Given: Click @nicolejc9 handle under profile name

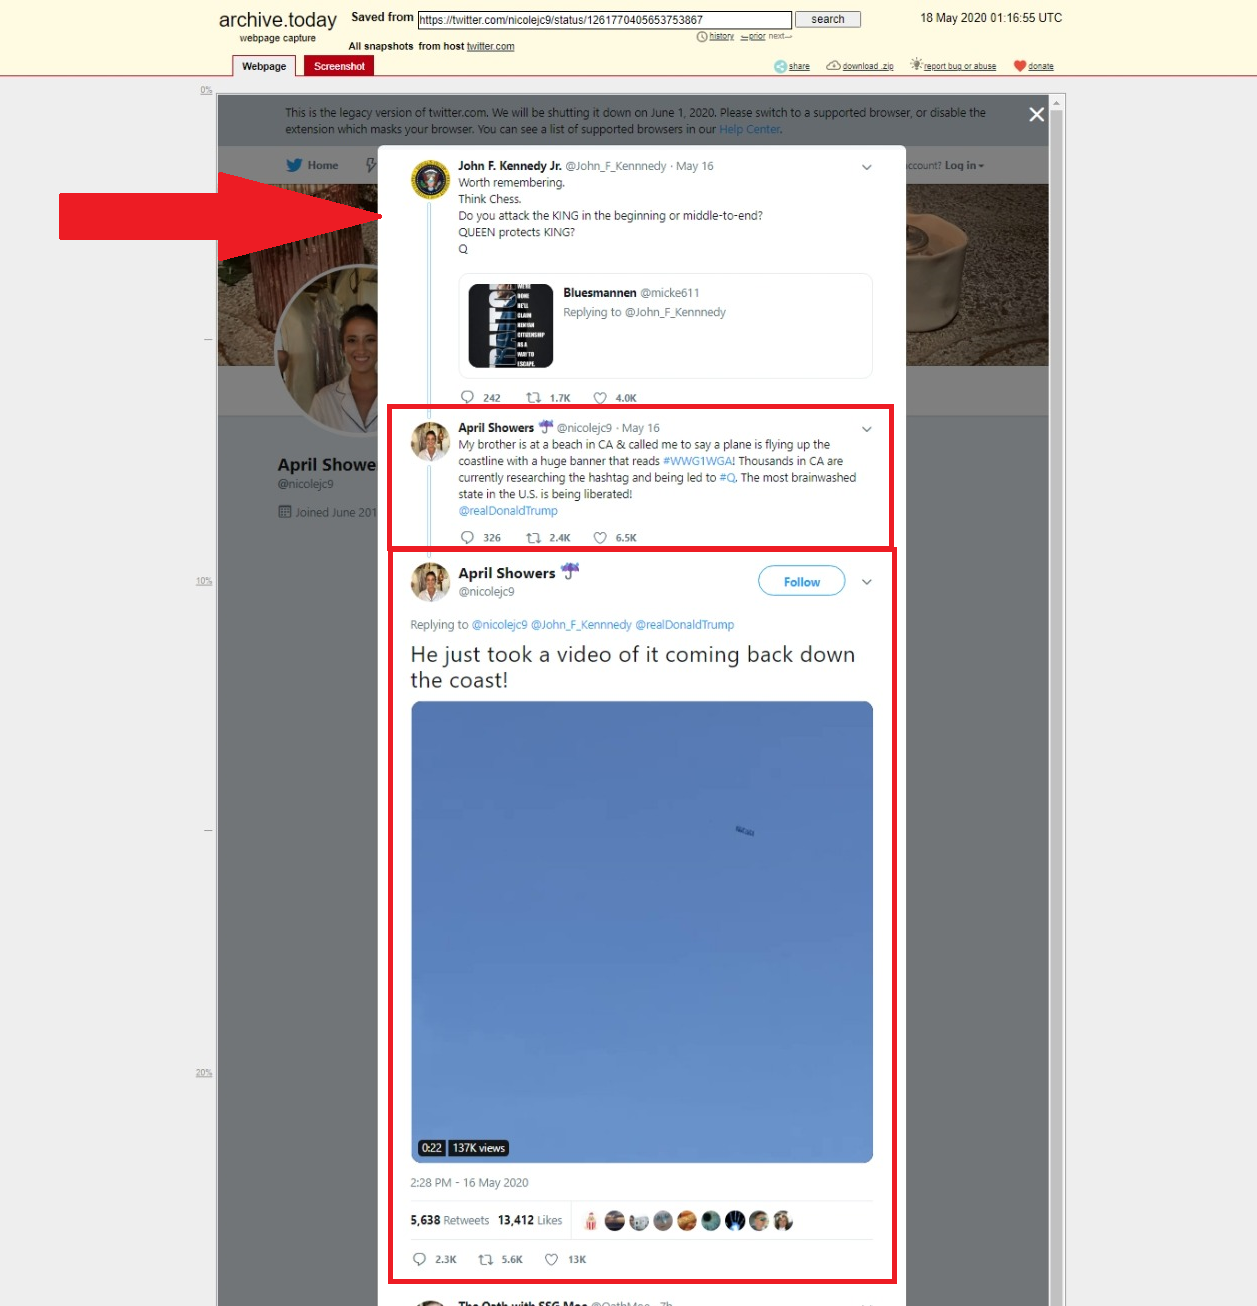Looking at the screenshot, I should (306, 484).
